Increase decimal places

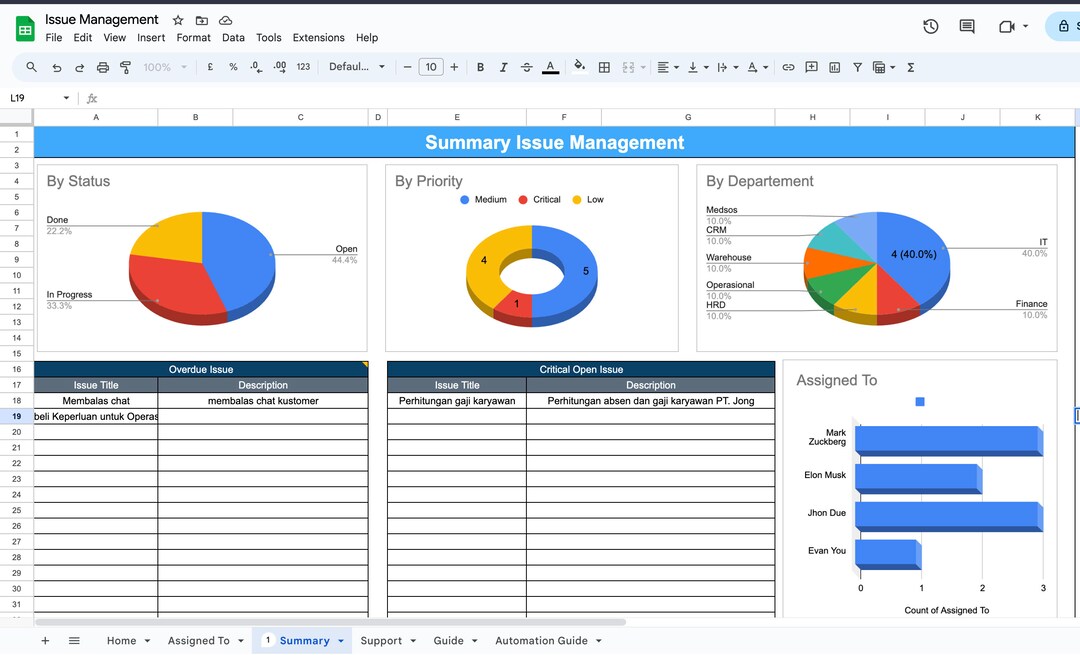(x=278, y=67)
